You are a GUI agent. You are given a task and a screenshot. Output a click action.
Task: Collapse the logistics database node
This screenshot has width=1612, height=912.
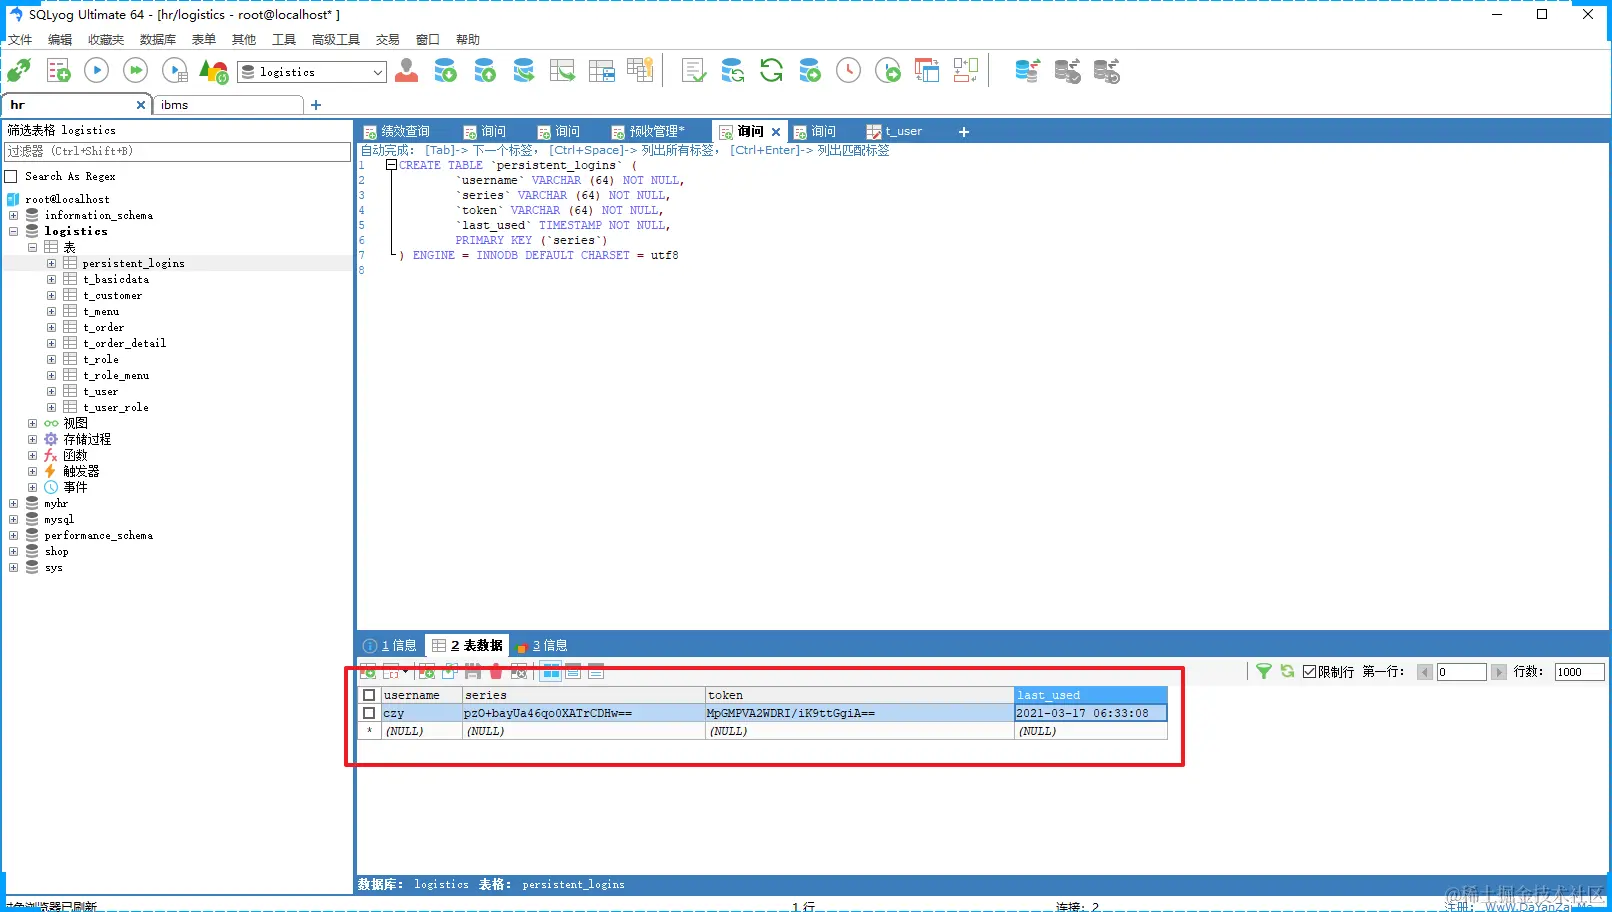point(13,231)
